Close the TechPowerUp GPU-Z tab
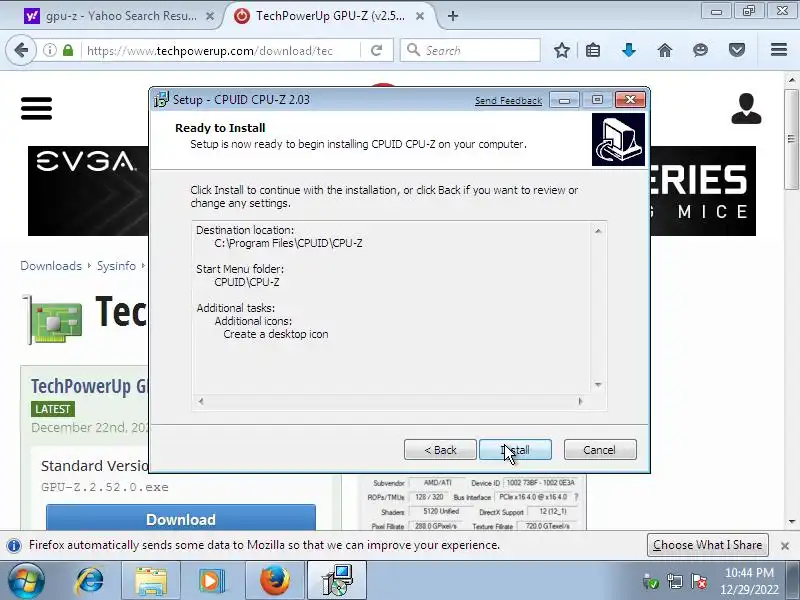Screen dimensions: 800x600 click(420, 16)
